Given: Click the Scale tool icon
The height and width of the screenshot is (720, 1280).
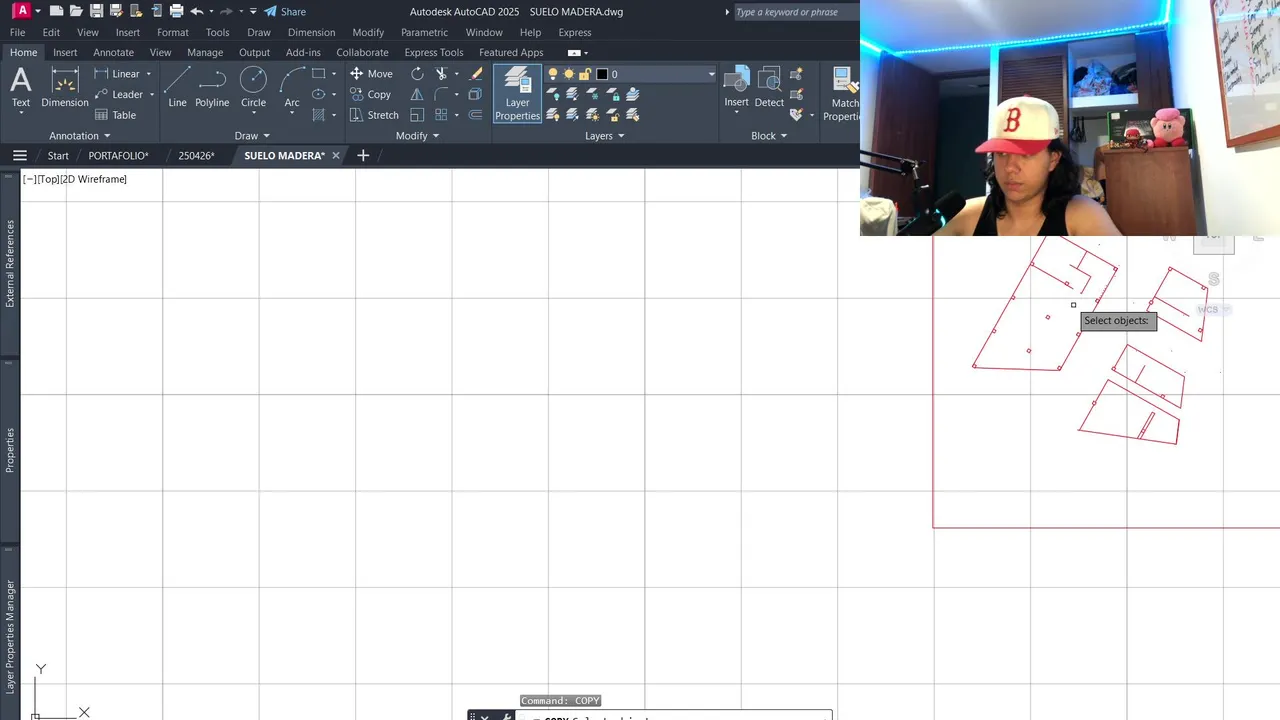Looking at the screenshot, I should coord(417,115).
